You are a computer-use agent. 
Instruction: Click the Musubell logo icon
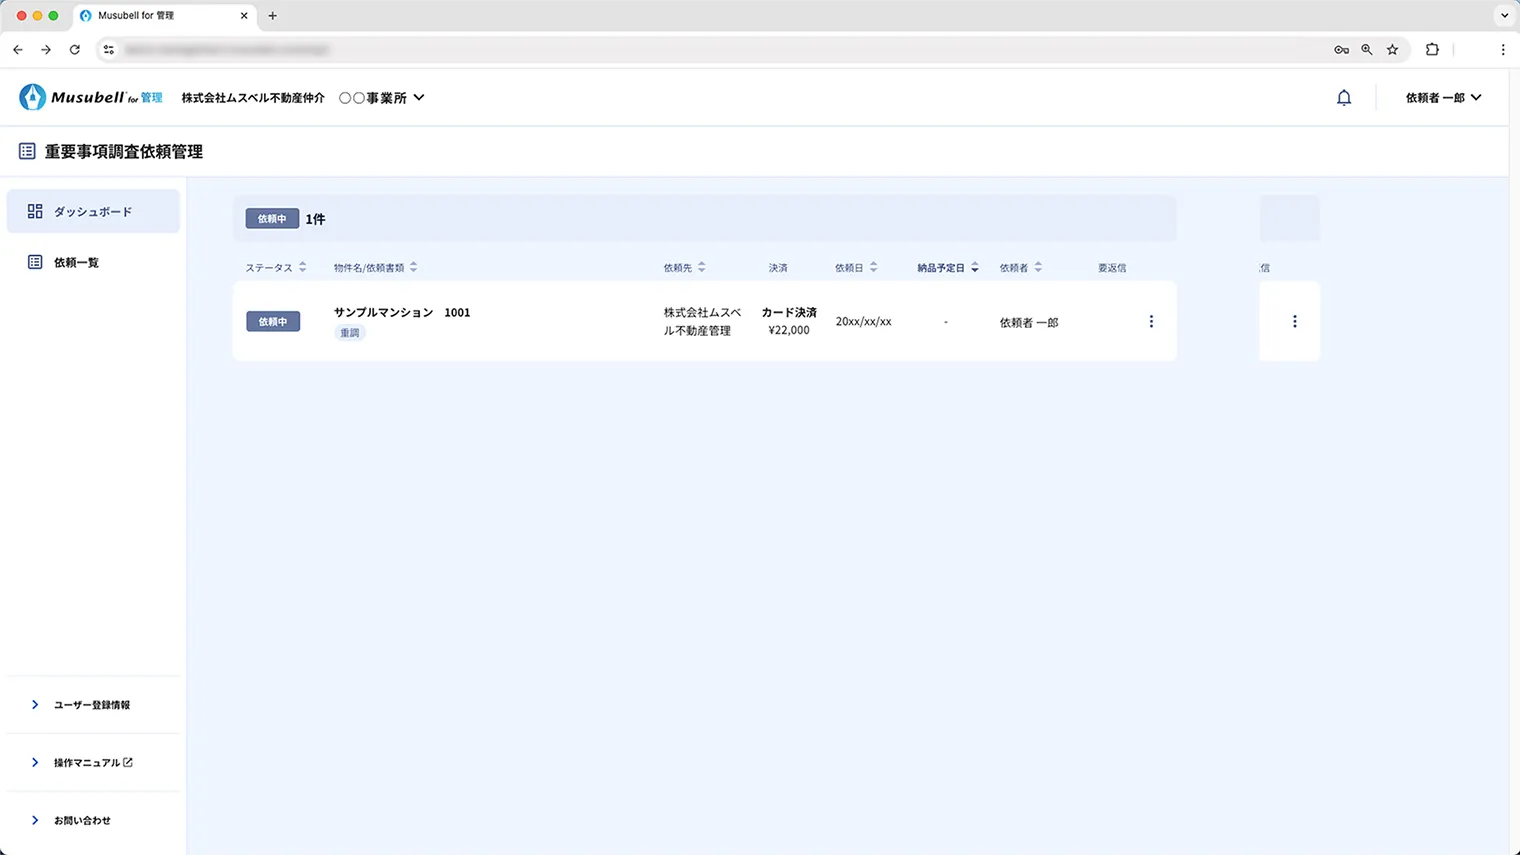(31, 96)
